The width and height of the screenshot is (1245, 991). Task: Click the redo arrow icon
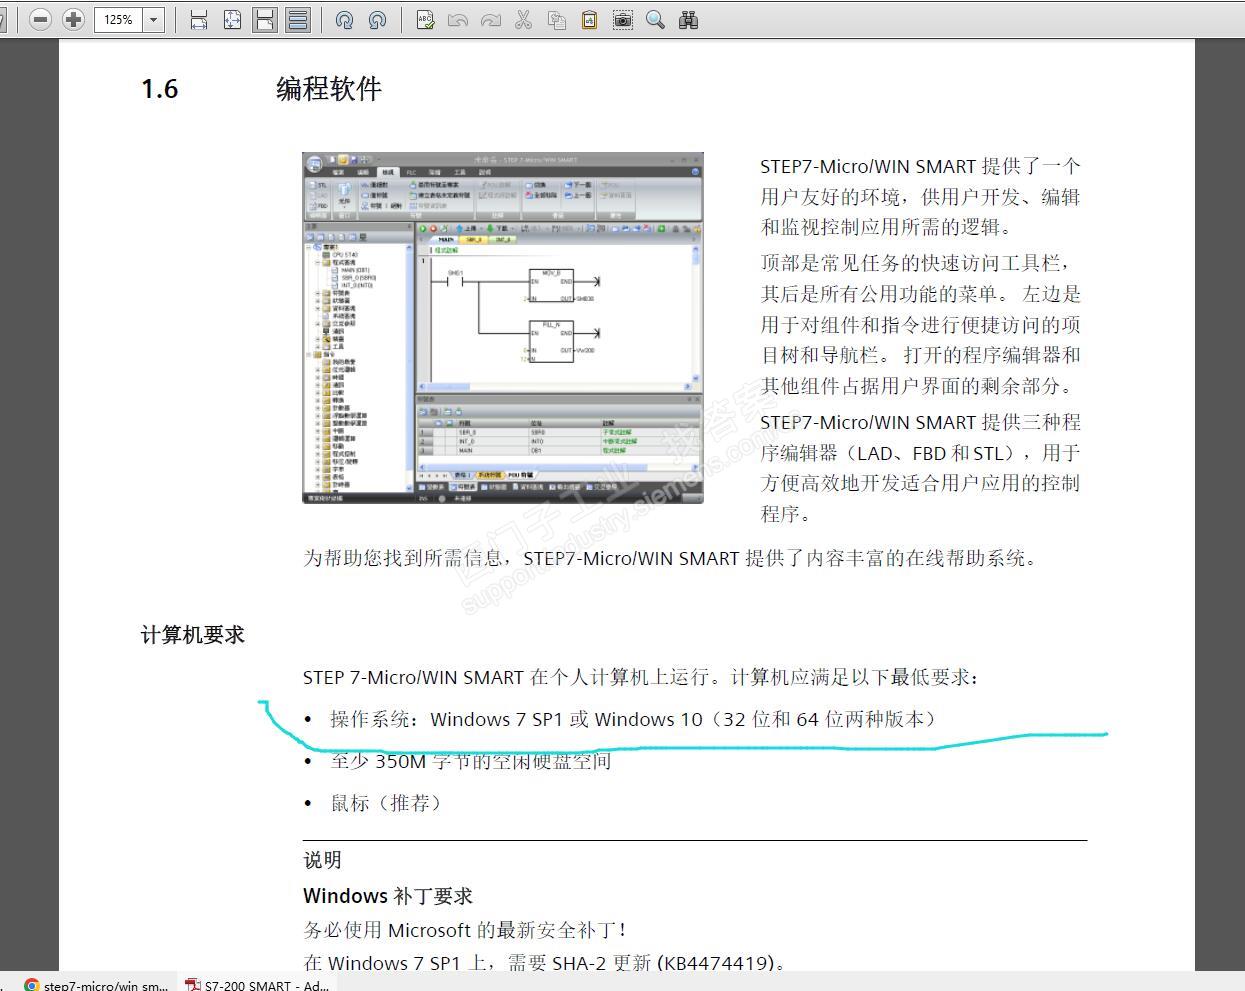(491, 20)
